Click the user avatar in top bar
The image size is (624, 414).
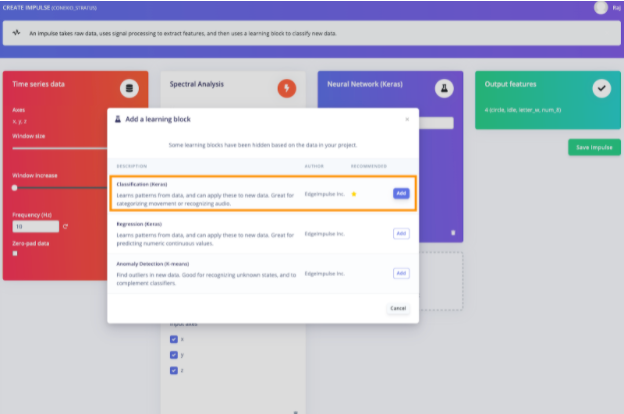click(600, 7)
